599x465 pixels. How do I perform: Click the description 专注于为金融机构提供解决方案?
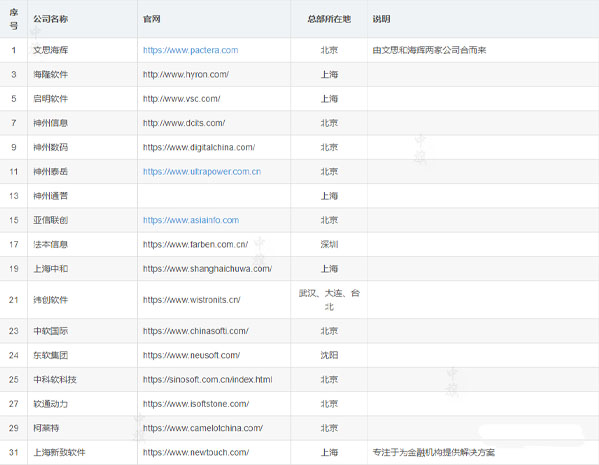coord(434,452)
